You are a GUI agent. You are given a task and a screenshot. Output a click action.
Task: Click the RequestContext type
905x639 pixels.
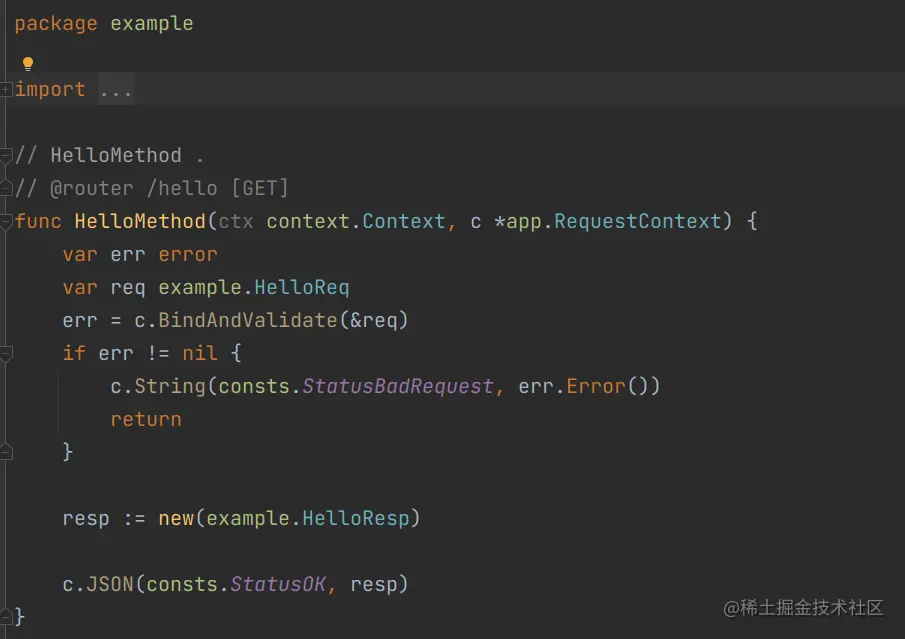coord(638,221)
